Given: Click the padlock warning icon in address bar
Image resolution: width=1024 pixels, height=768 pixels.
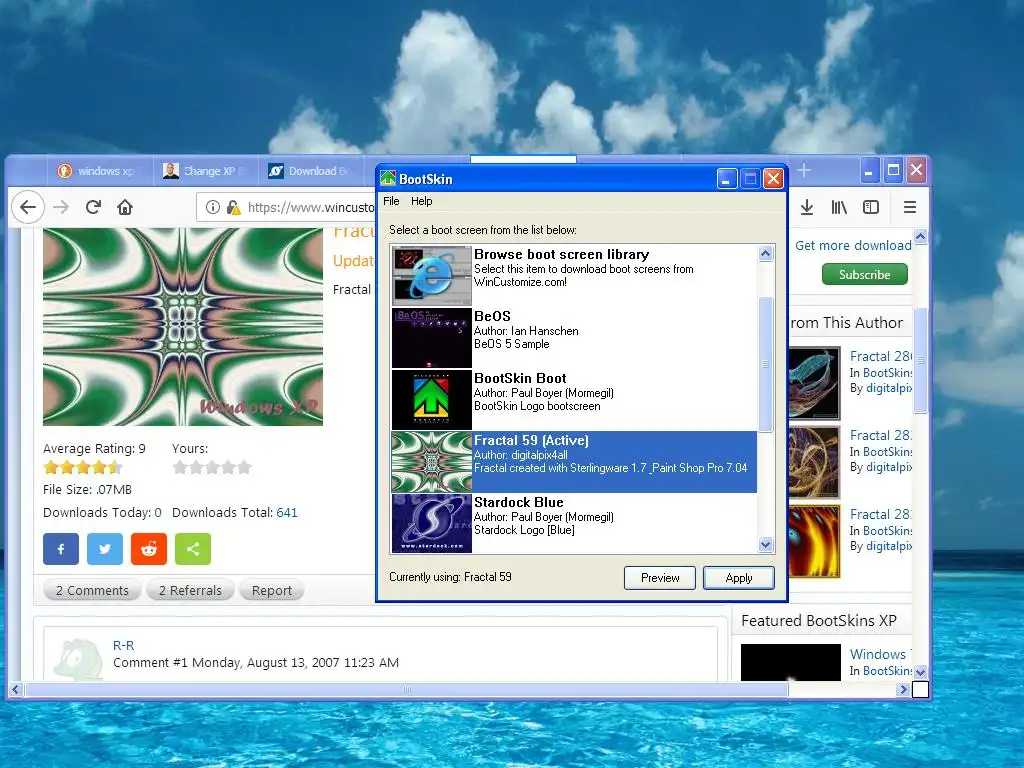Looking at the screenshot, I should point(233,208).
